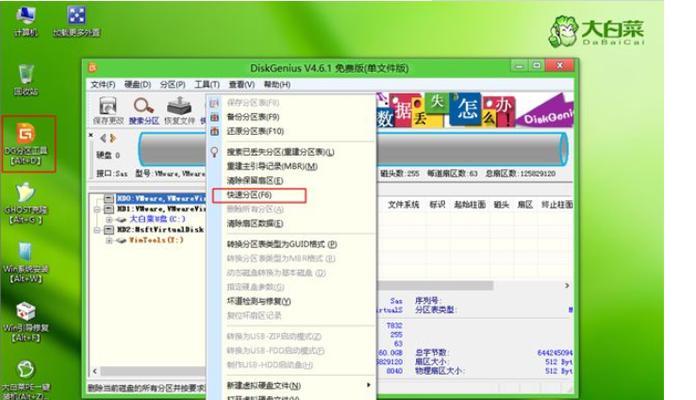Click the 标识 column header
This screenshot has height=400, width=696.
[437, 205]
